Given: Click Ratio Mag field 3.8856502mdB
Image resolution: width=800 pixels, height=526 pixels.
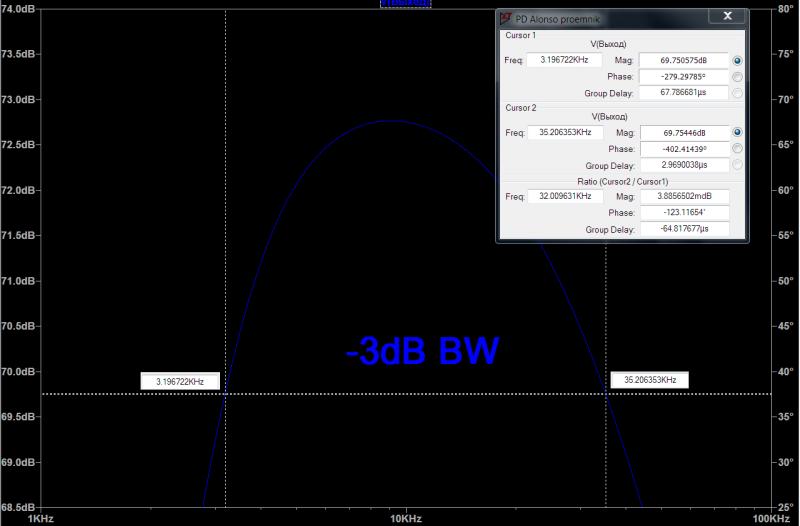Looking at the screenshot, I should [x=685, y=196].
